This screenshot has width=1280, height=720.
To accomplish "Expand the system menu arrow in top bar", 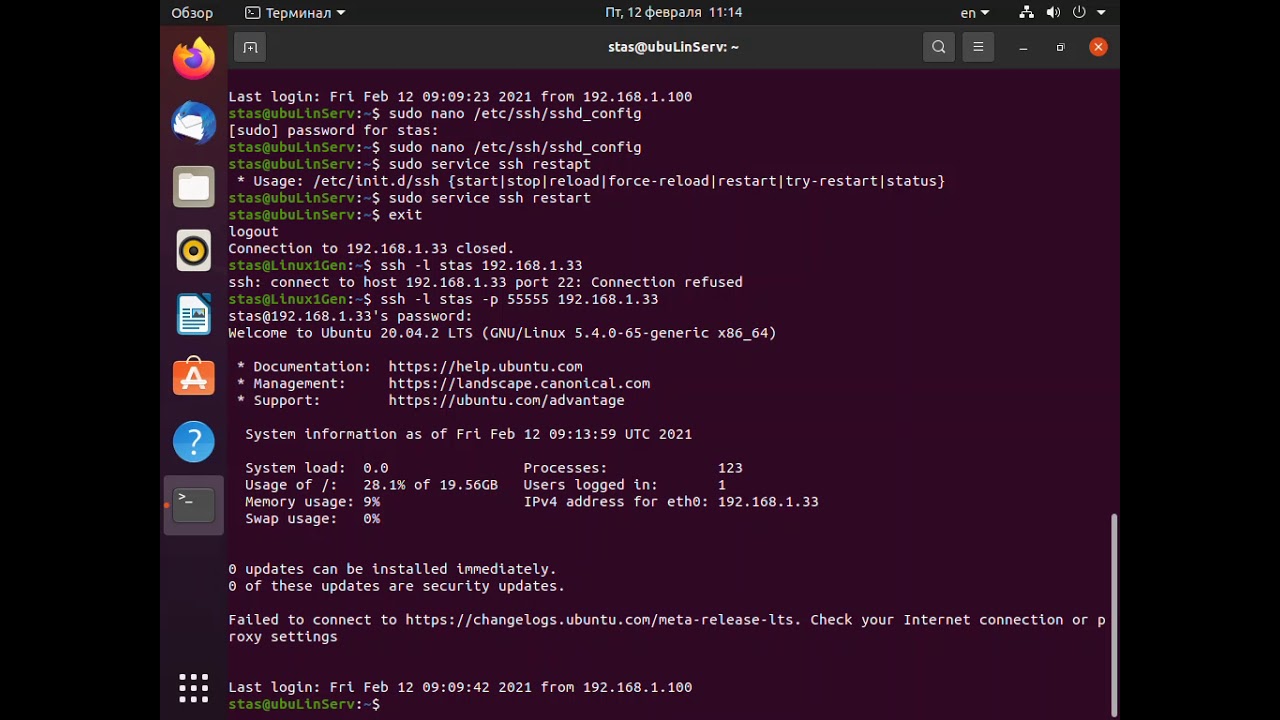I will [1101, 13].
